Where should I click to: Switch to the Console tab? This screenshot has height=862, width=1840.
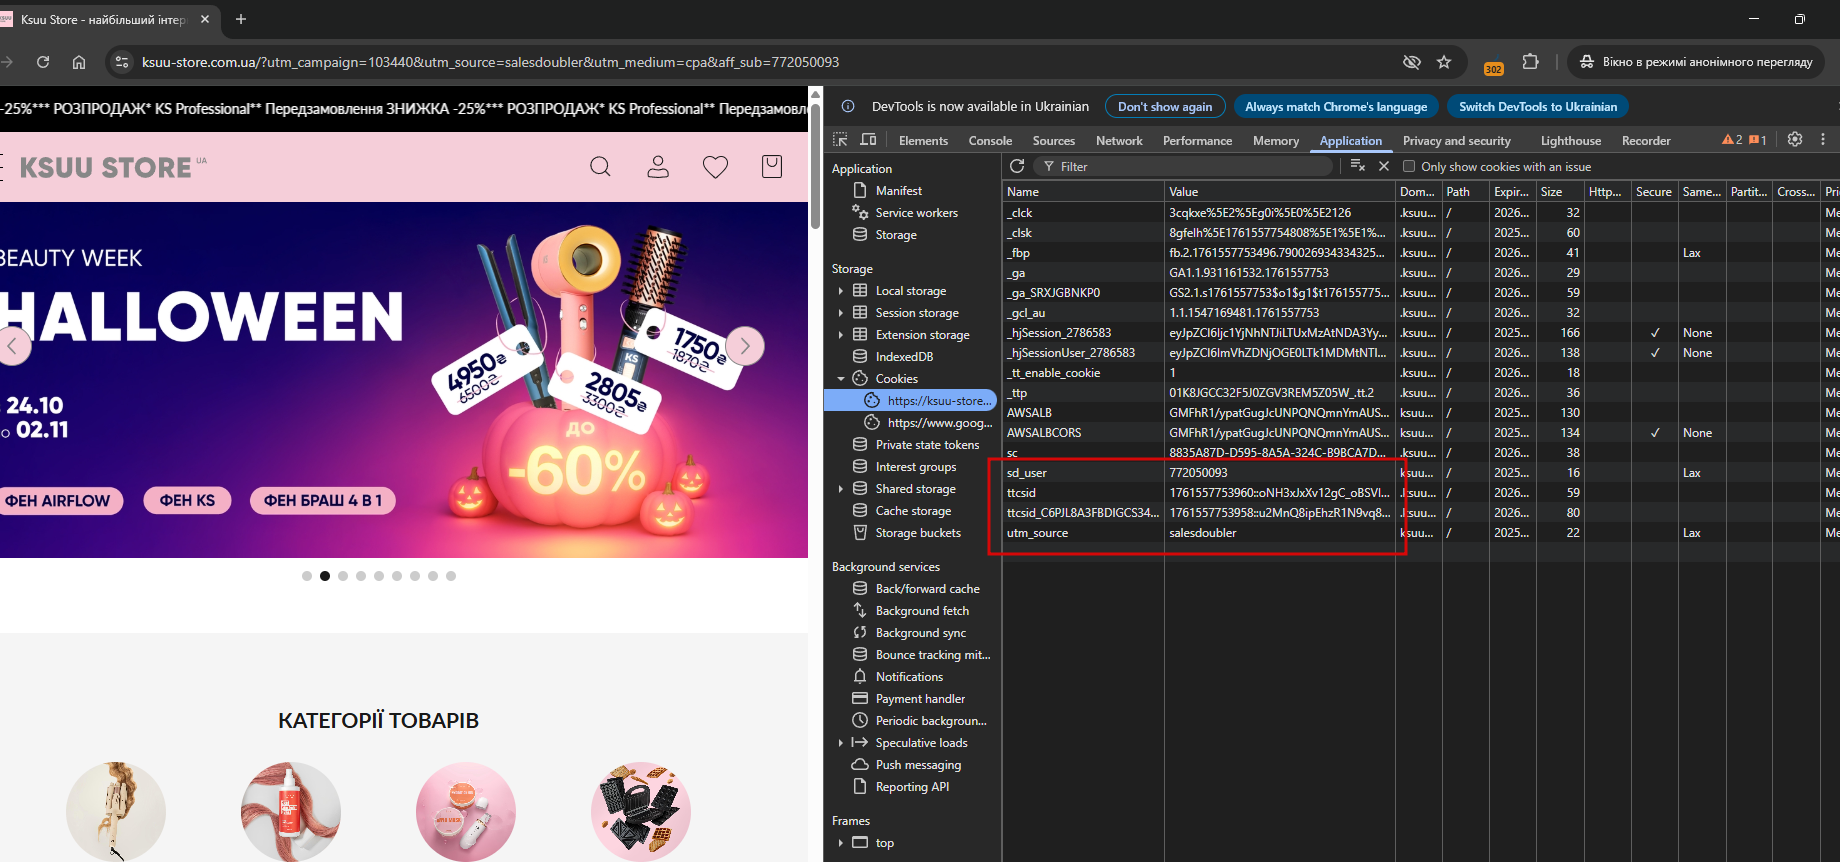[990, 141]
